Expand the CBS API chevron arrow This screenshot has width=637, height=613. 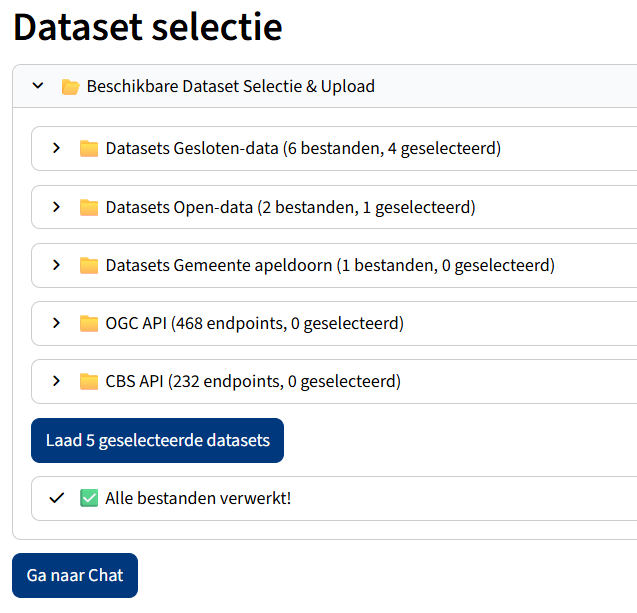pyautogui.click(x=57, y=381)
